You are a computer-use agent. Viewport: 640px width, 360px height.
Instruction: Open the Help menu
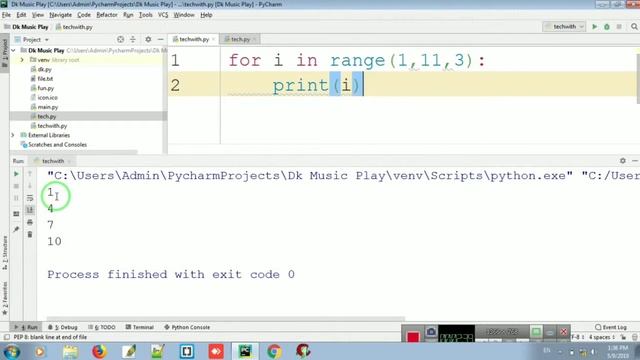206,15
